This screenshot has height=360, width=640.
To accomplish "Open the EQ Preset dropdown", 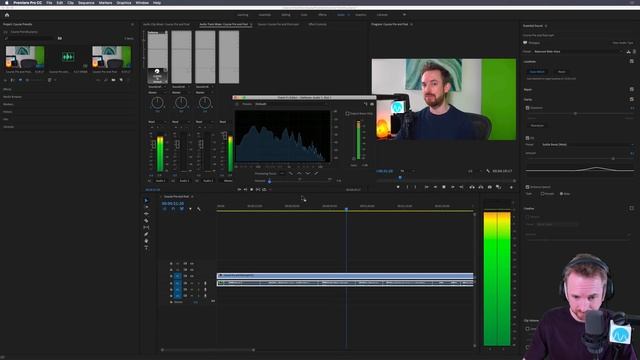I will click(x=587, y=144).
